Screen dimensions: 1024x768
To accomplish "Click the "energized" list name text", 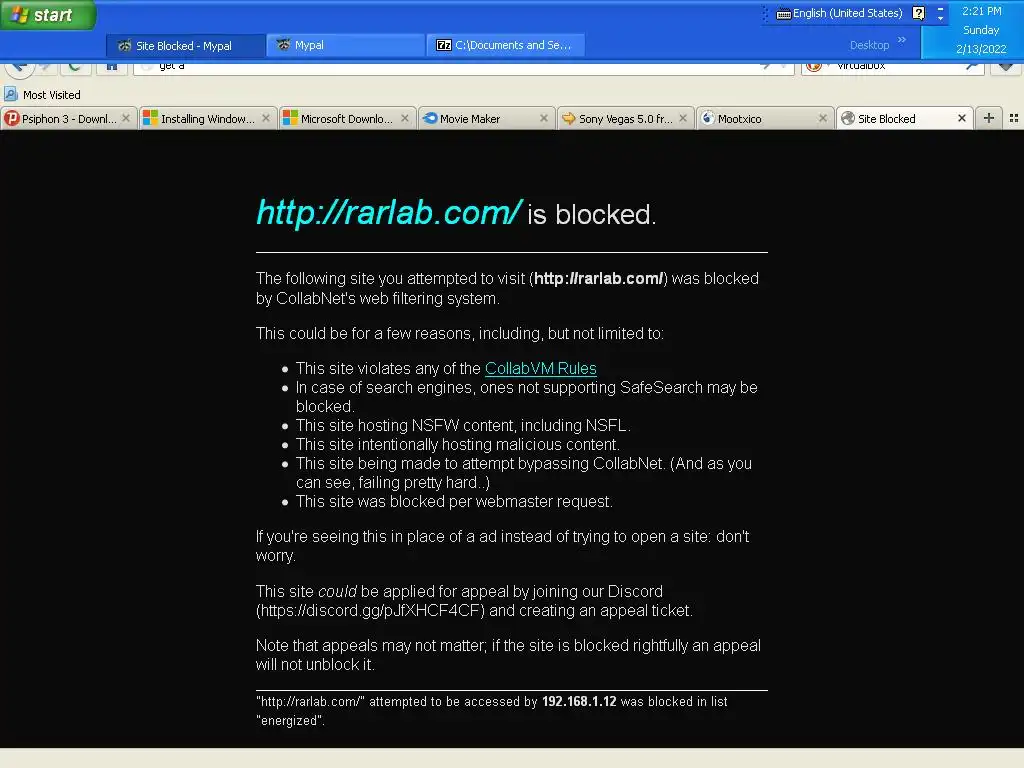I will pos(289,720).
